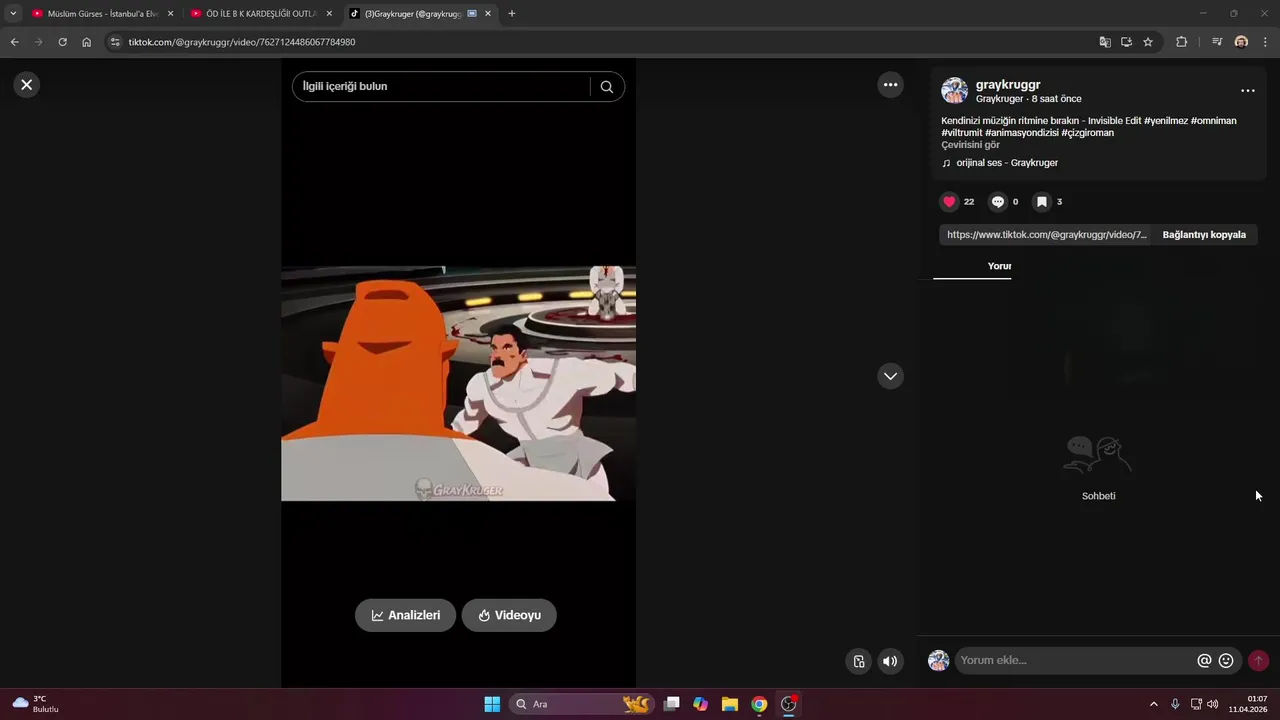Click the install app icon in address bar

(x=1126, y=42)
